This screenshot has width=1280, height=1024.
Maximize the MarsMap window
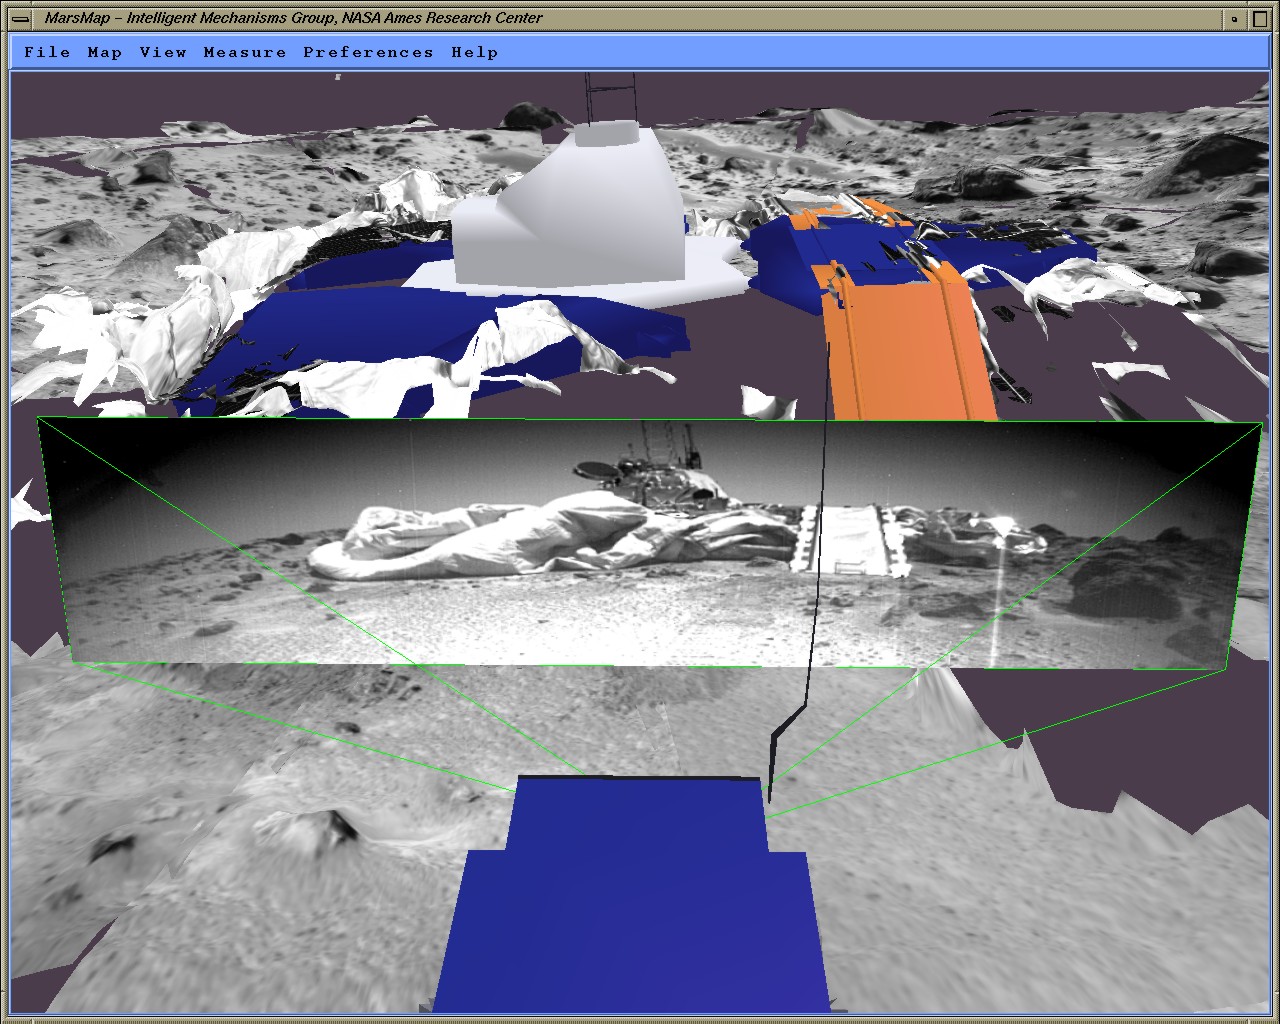tap(1259, 18)
